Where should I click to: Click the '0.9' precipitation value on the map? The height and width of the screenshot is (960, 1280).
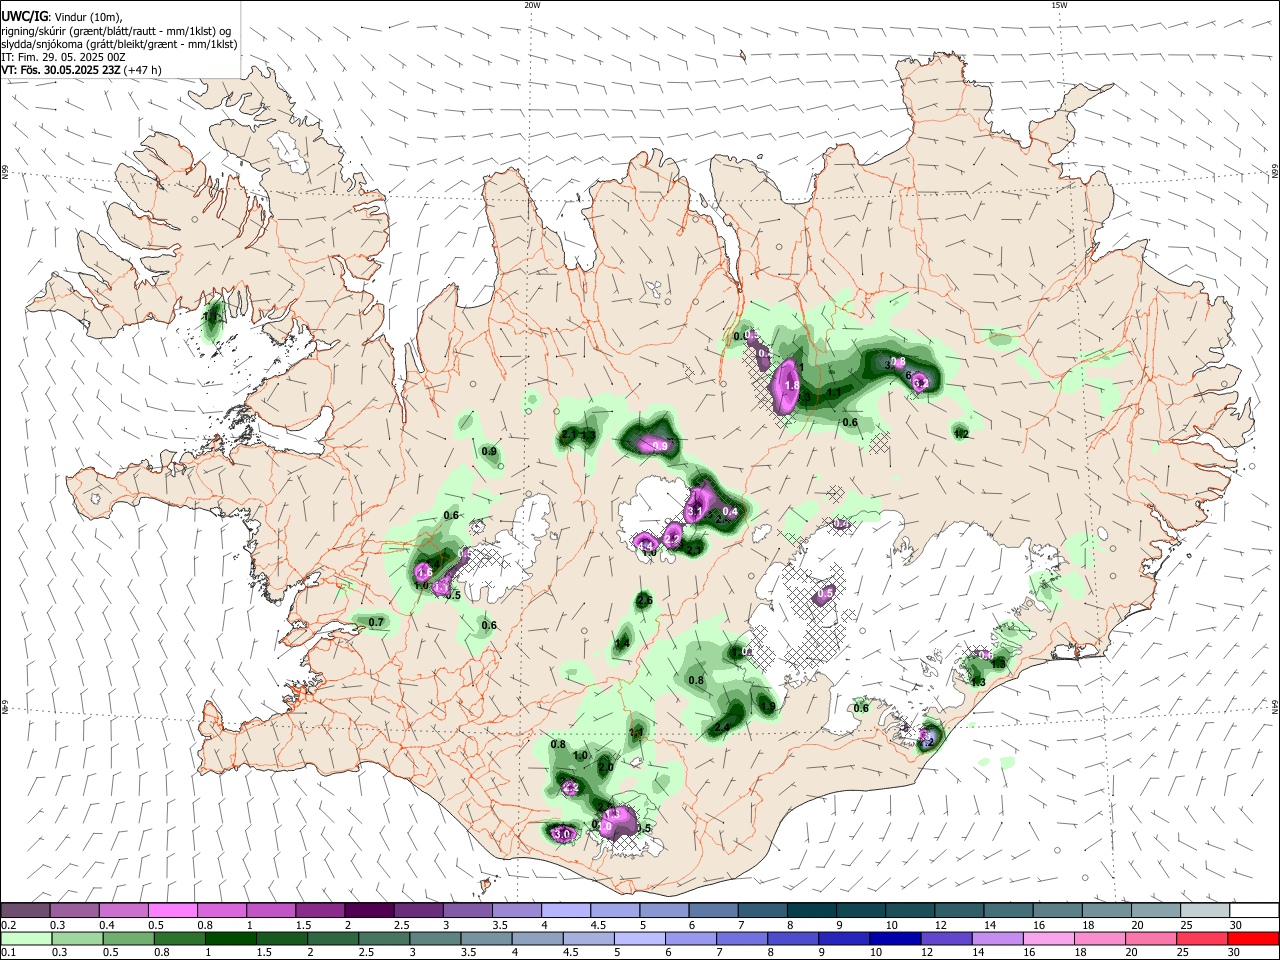pyautogui.click(x=489, y=452)
